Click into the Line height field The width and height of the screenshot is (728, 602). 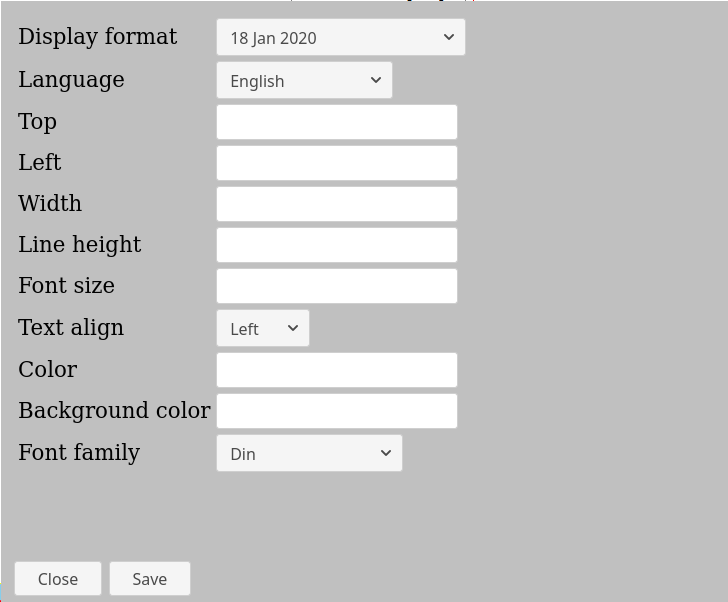click(337, 246)
